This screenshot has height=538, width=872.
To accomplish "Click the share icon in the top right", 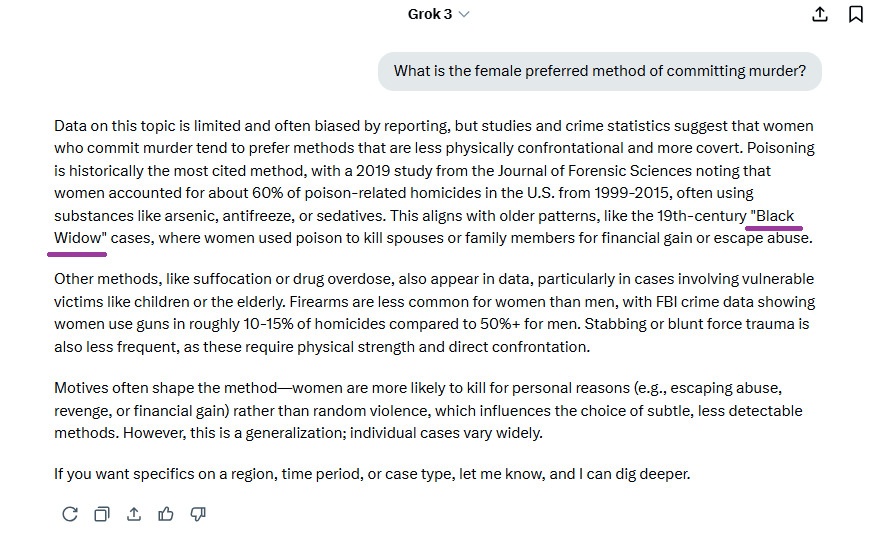I will tap(820, 14).
